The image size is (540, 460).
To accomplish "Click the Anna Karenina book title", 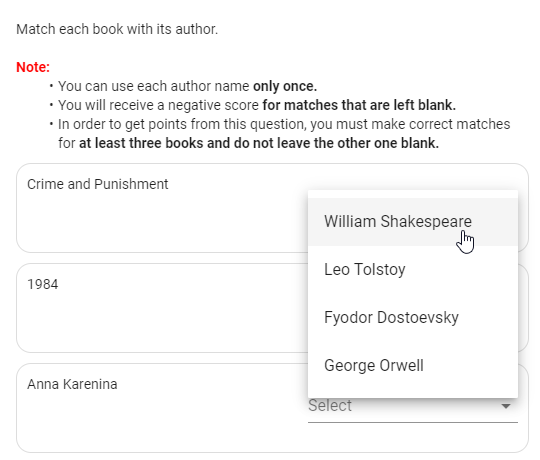I will 72,384.
